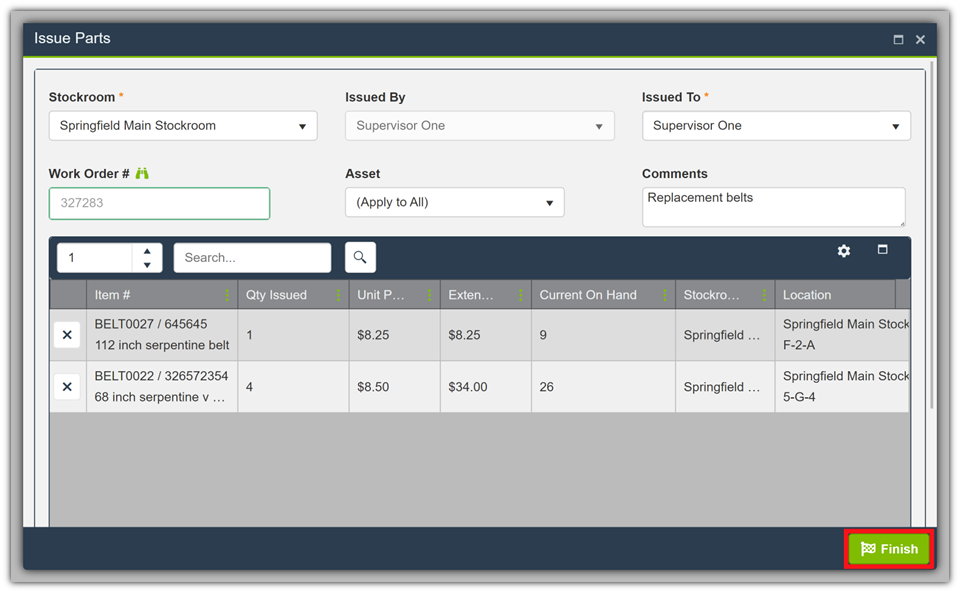Click the Finish button
Screen dimensions: 960x593
tap(889, 549)
